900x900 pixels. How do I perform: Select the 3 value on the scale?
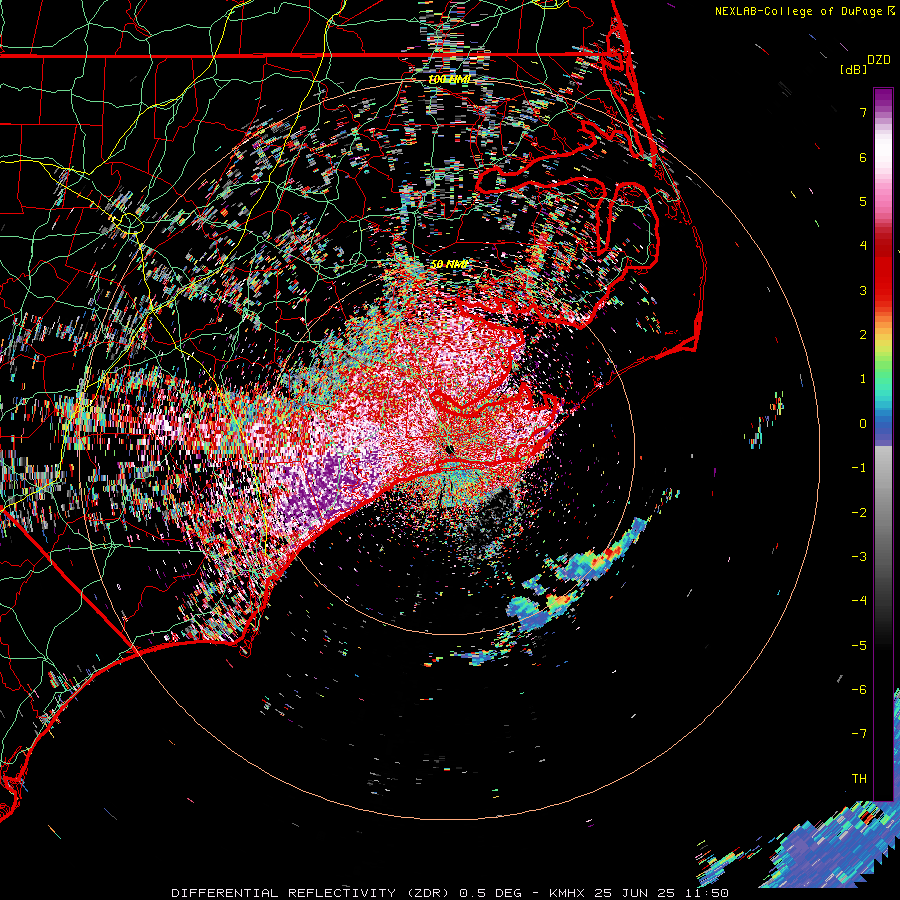863,290
